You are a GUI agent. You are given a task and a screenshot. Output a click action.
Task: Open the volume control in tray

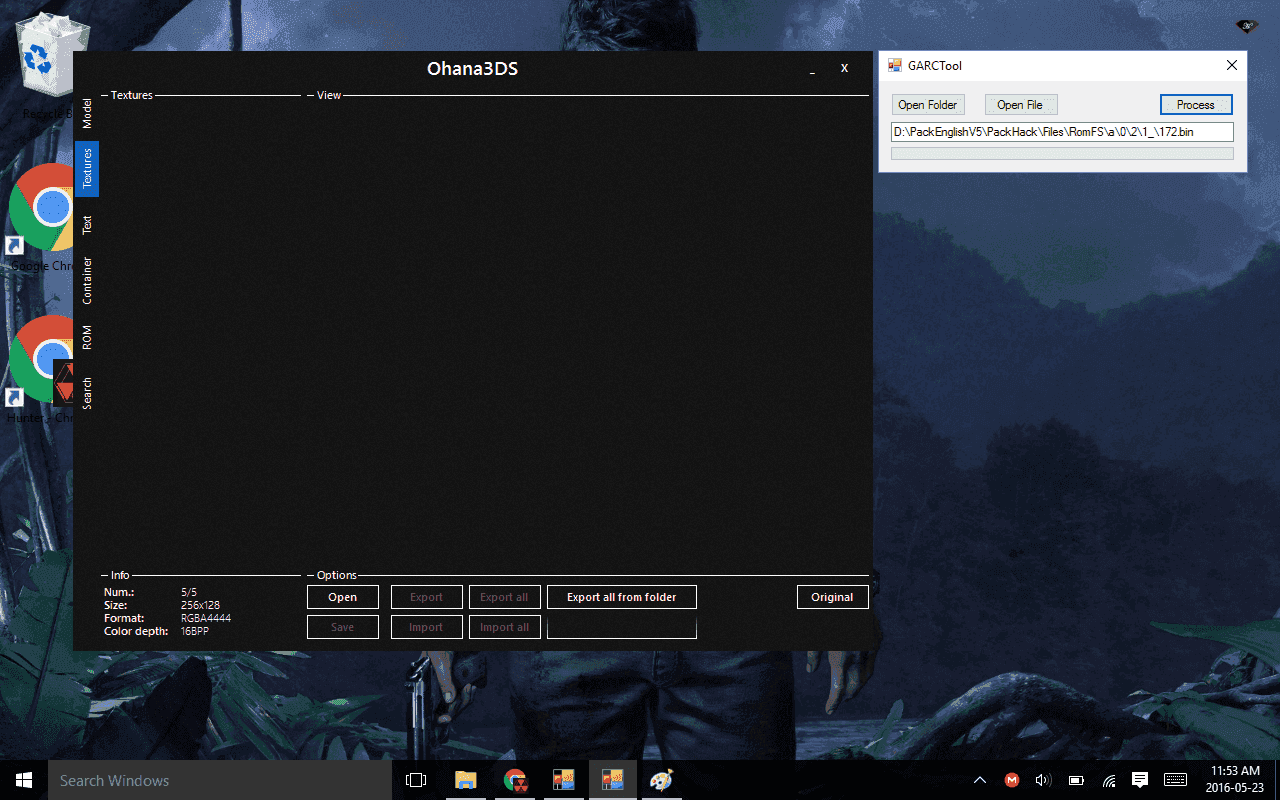point(1043,780)
